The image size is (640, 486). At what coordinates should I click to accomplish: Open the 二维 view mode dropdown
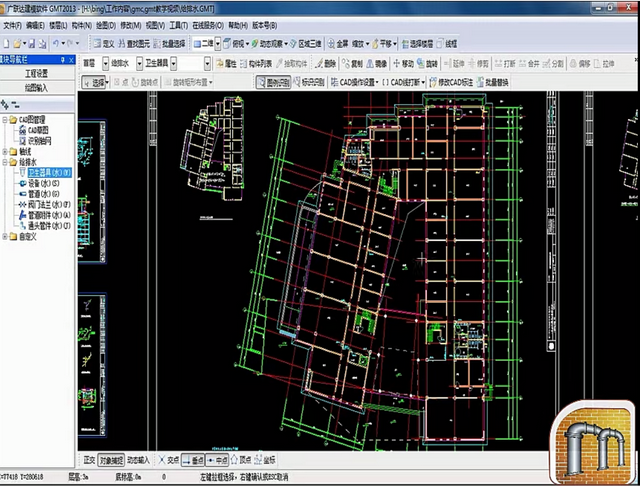pos(218,44)
